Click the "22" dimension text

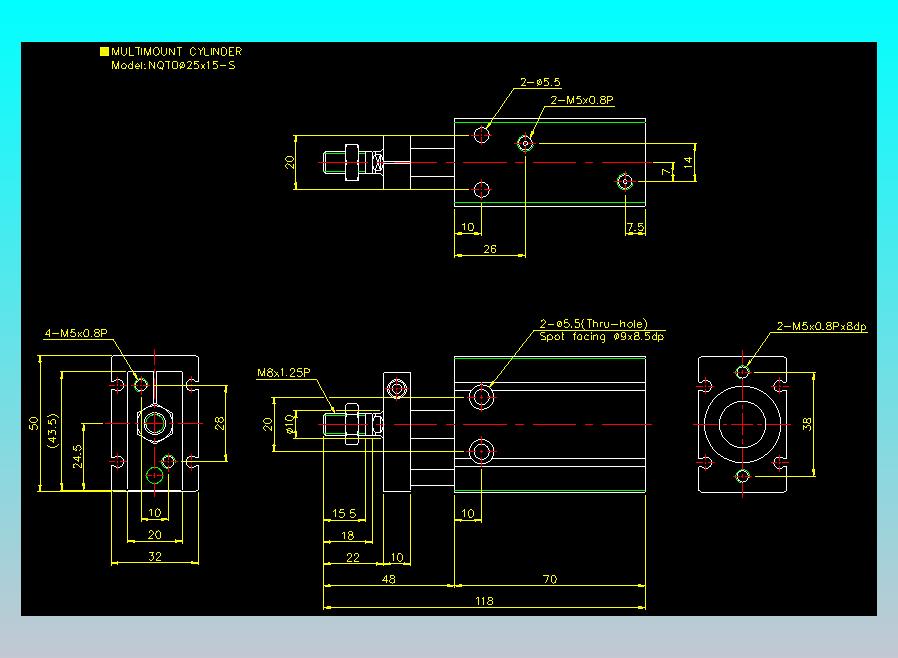pos(353,557)
